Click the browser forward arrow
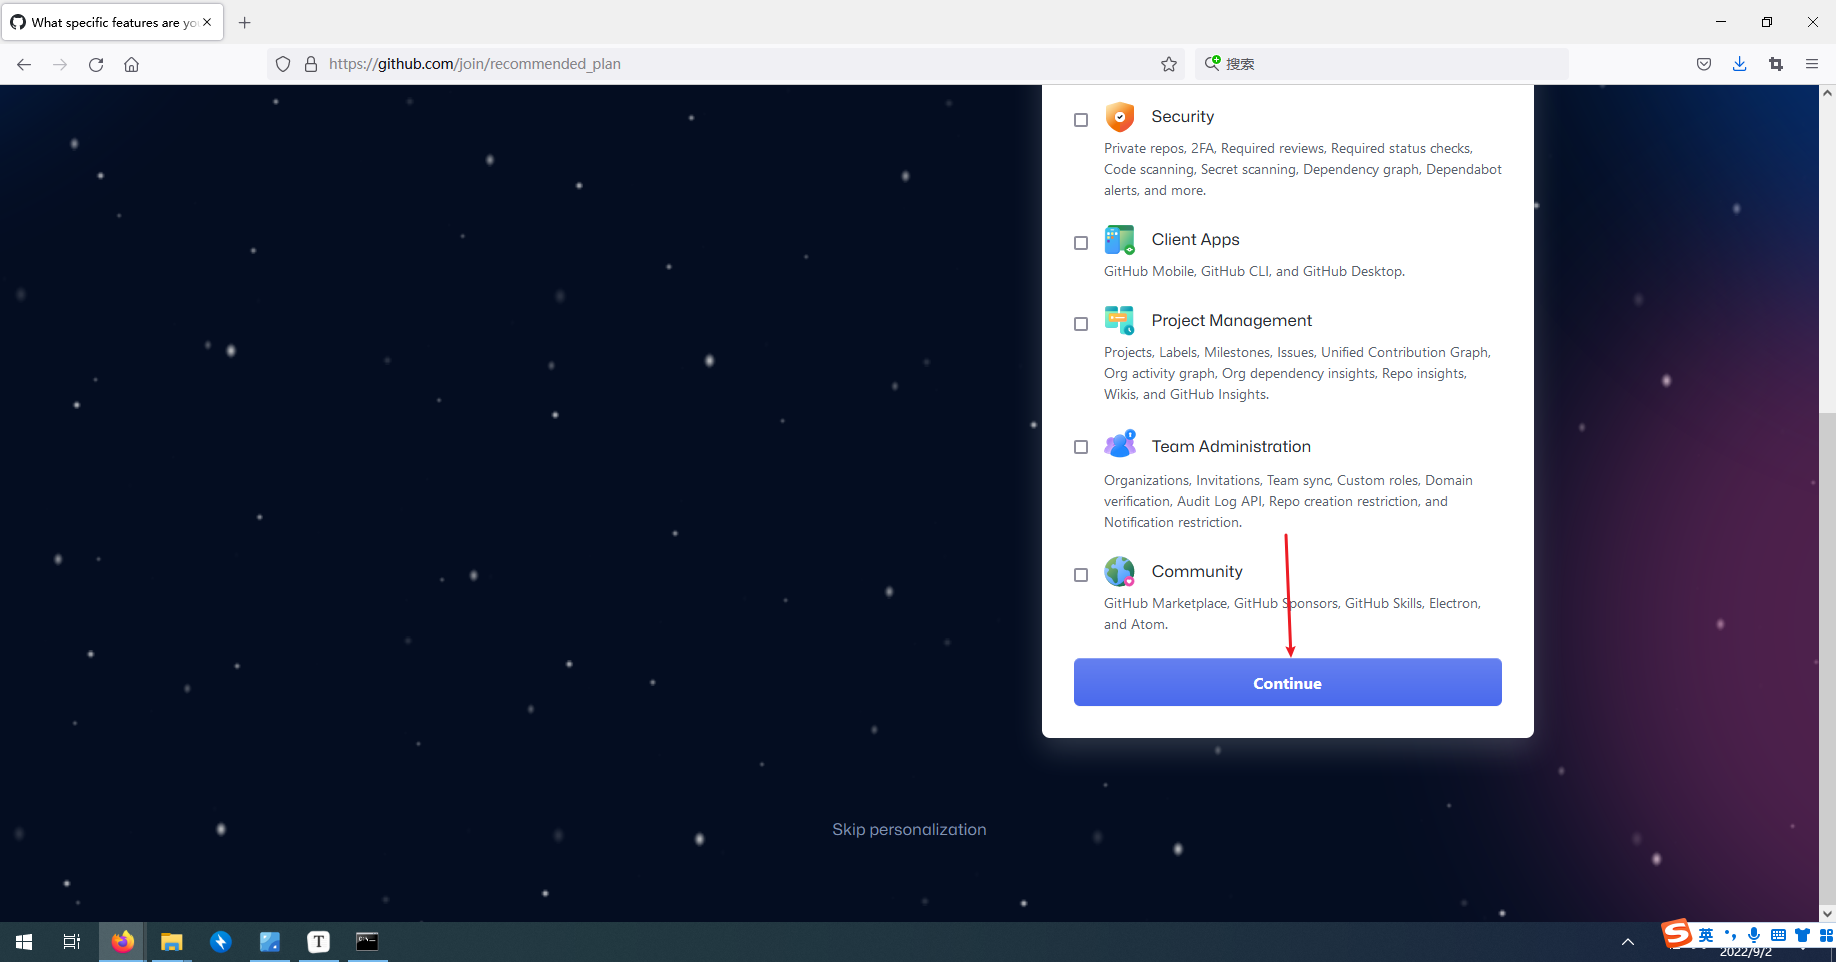Viewport: 1836px width, 962px height. [x=60, y=64]
